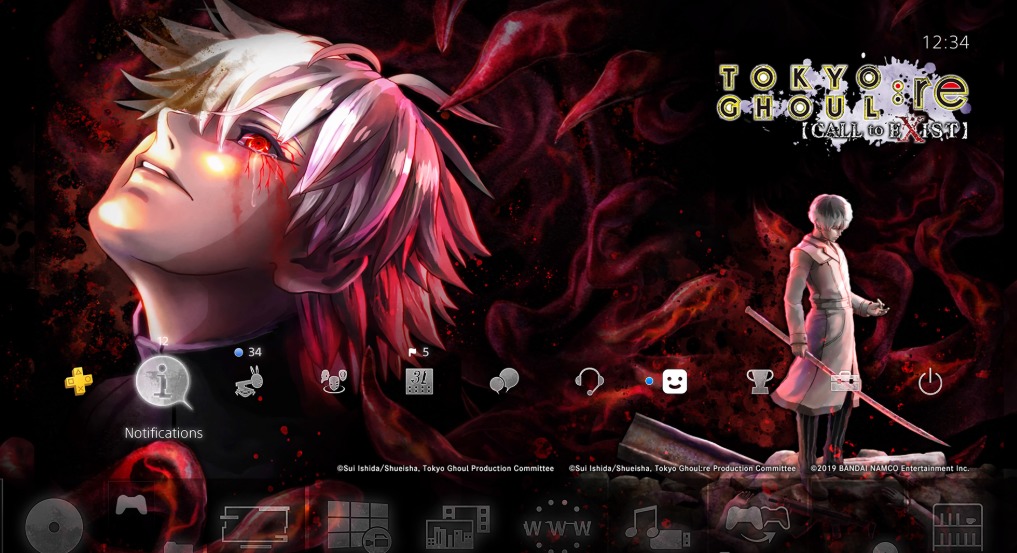Select the Communities masks icon
The height and width of the screenshot is (553, 1017).
point(333,381)
